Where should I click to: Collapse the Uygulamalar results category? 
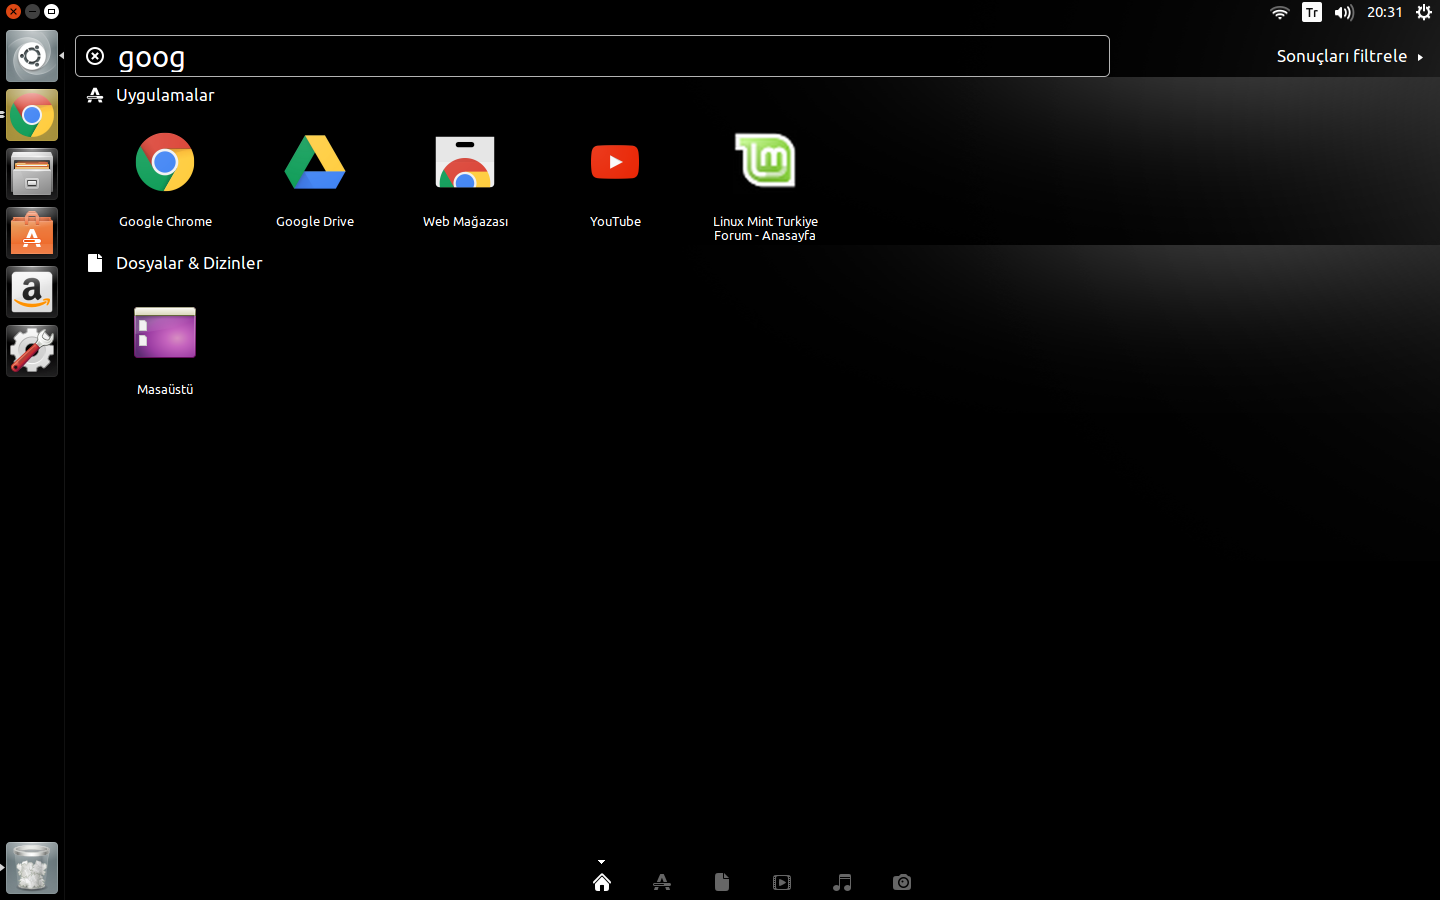pos(165,95)
